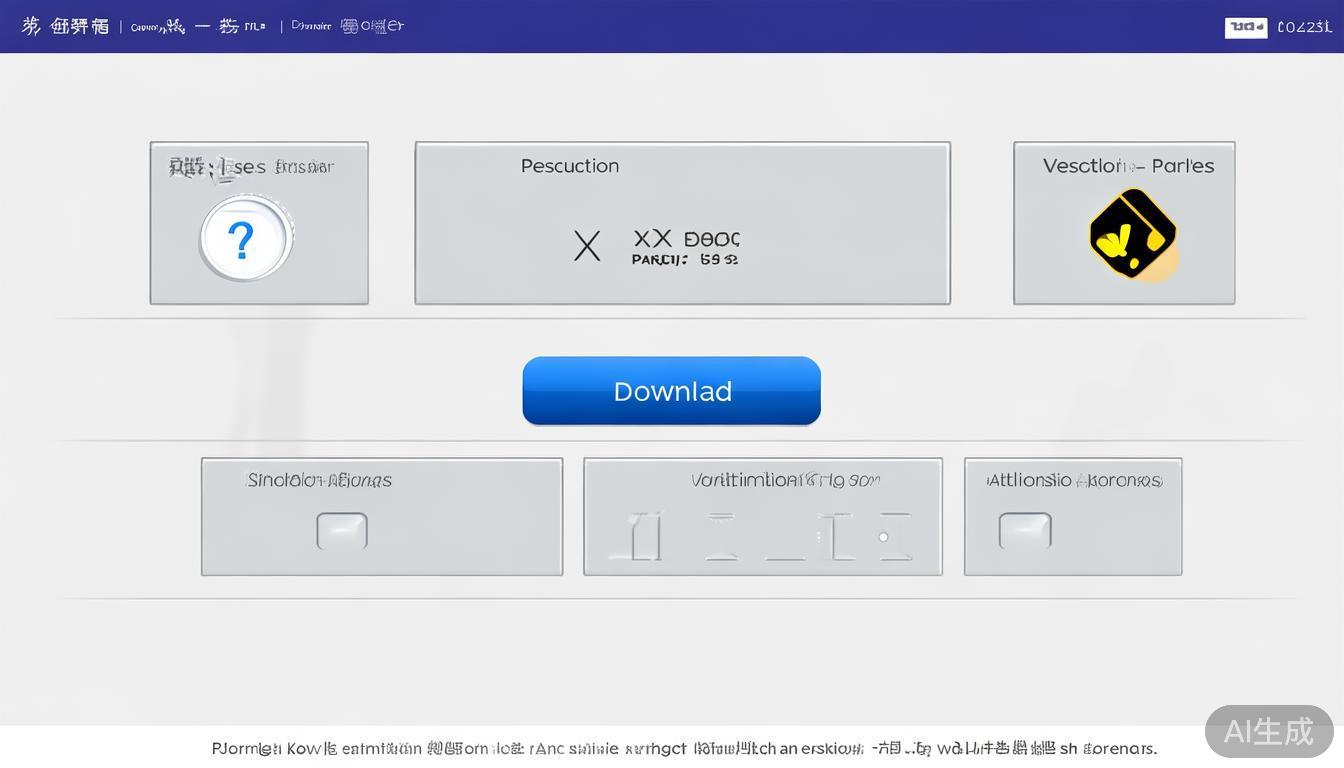This screenshot has width=1344, height=768.
Task: Open the second header menu item
Action: tap(198, 26)
